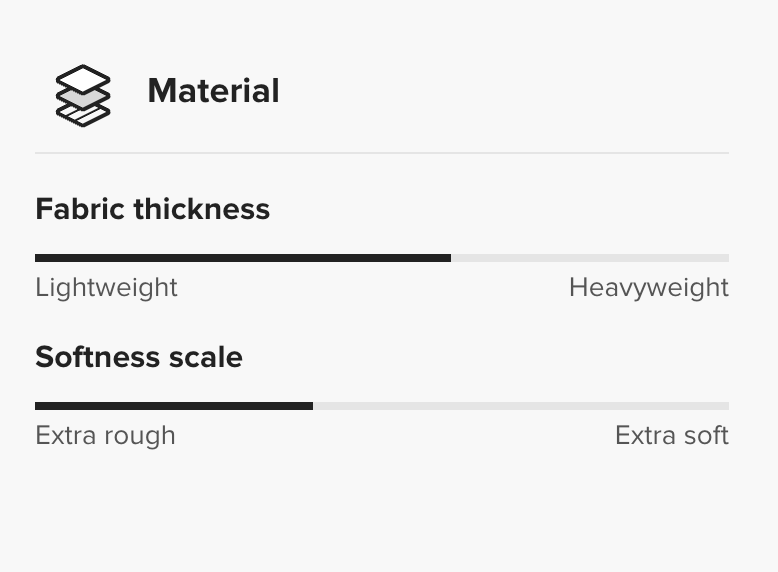778x572 pixels.
Task: Click the dark filled part of the Fabric thickness bar
Action: (x=242, y=258)
